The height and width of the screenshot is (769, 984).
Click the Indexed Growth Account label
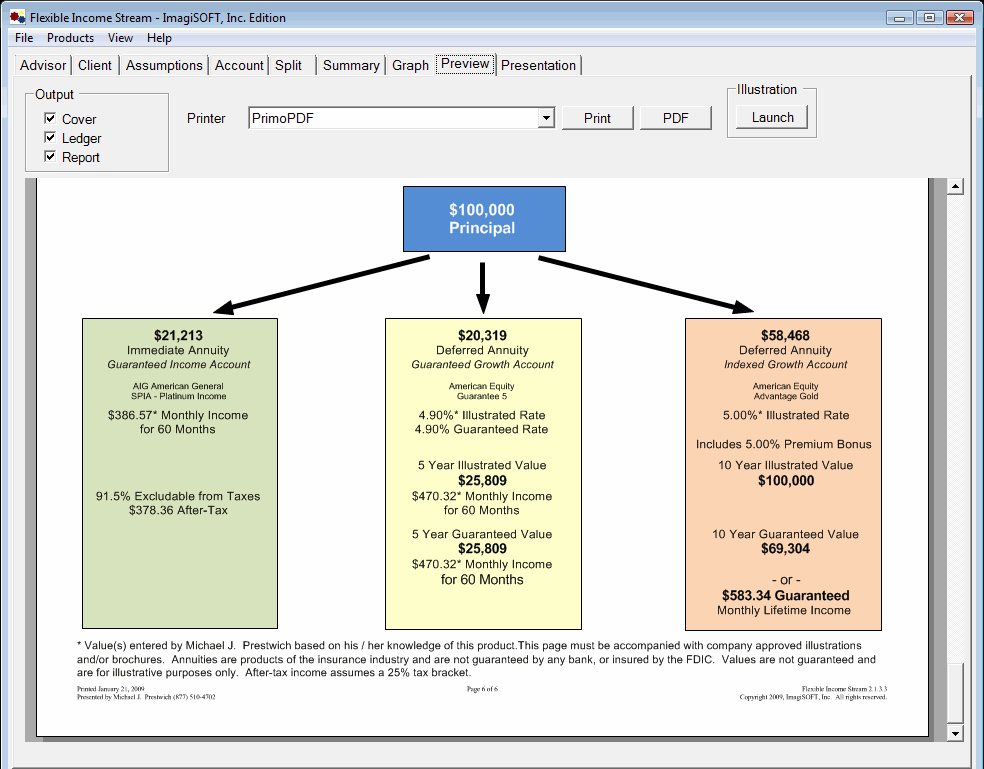pyautogui.click(x=785, y=364)
